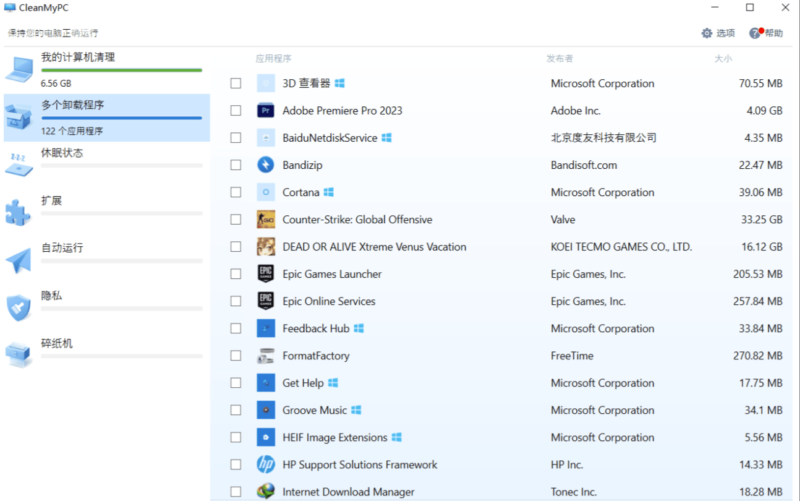Enable the DEAD OR ALIVE Xtreme checkbox

236,247
